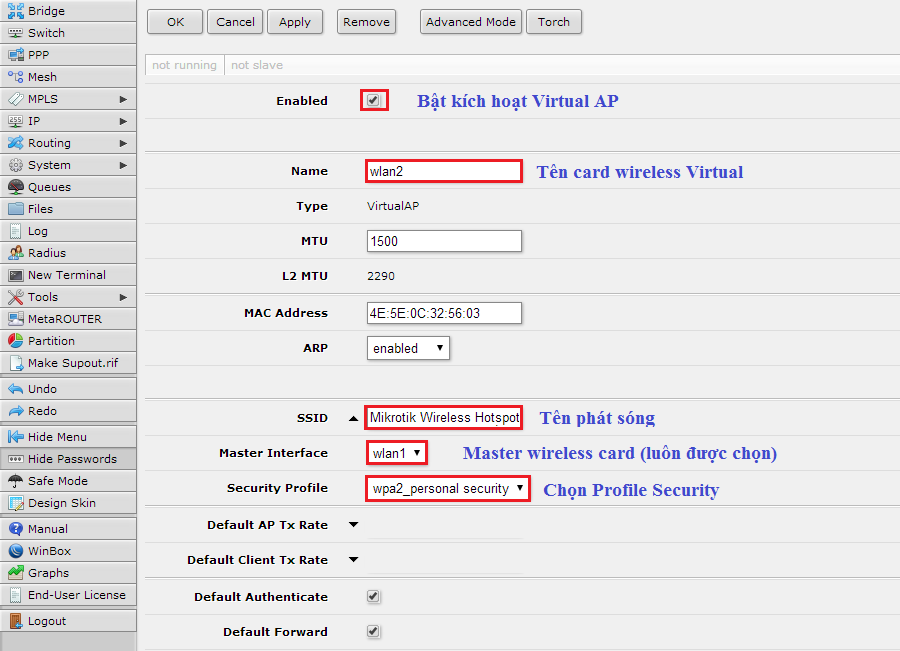Screen dimensions: 900x651
Task: Click into the SSID text field
Action: [443, 417]
